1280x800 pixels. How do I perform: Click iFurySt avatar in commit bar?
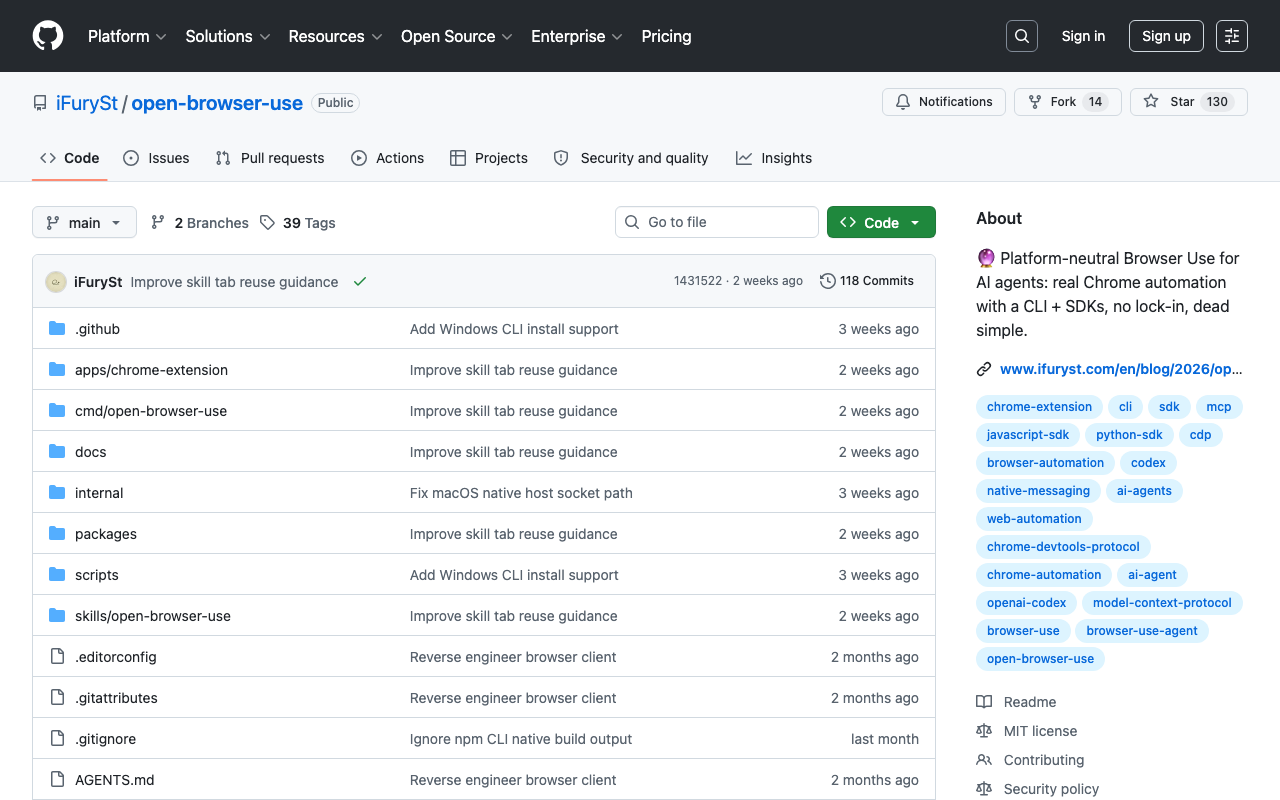pos(56,282)
